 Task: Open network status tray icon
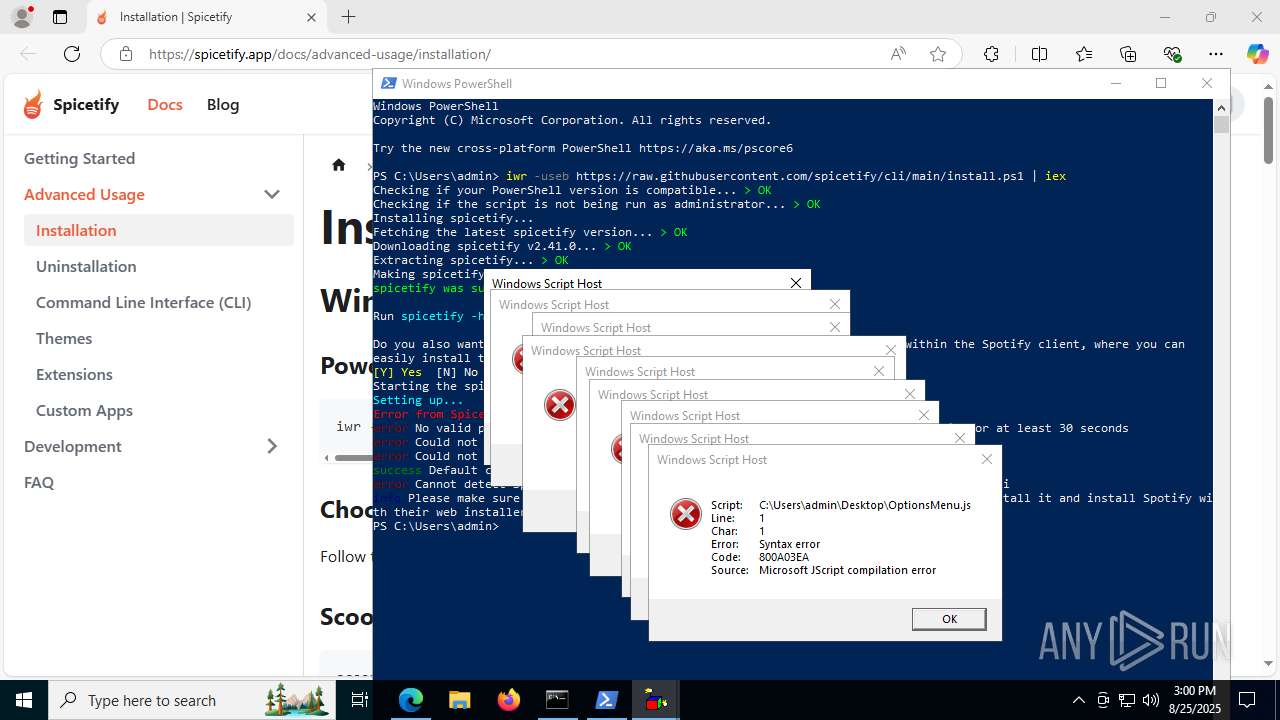pos(1127,700)
